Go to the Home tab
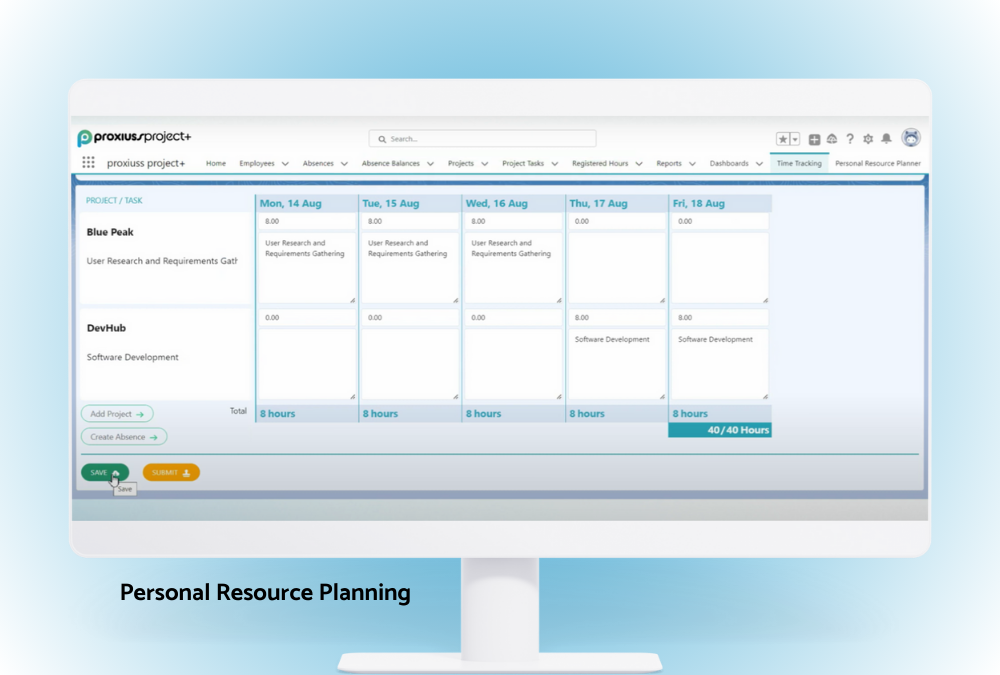 click(216, 163)
